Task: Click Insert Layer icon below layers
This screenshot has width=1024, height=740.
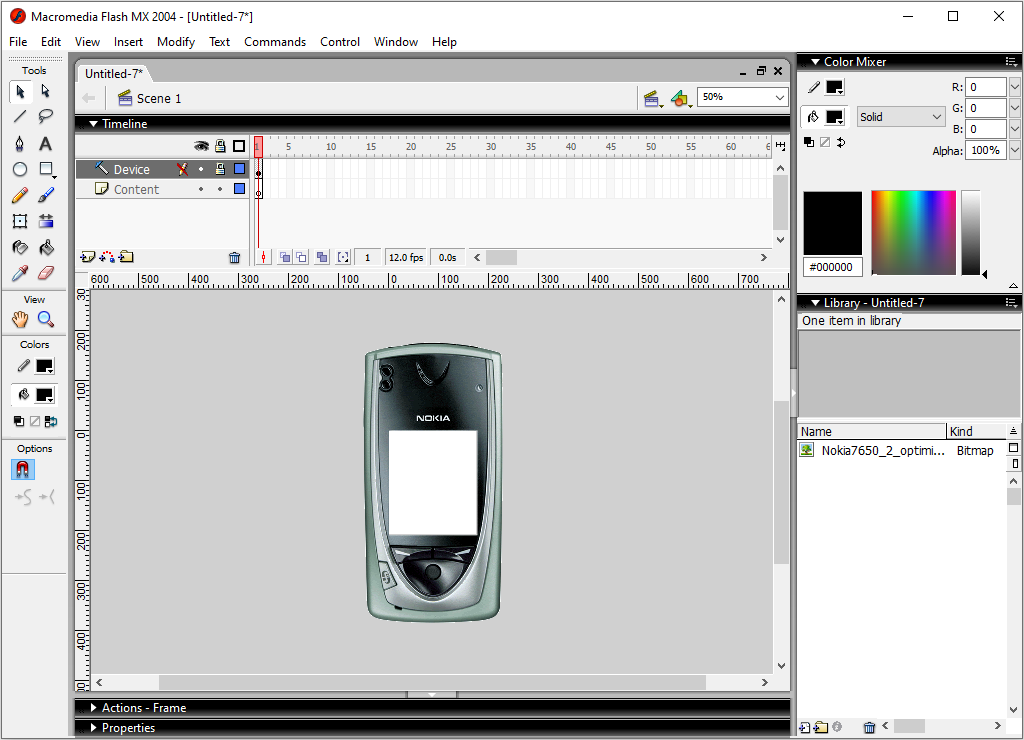Action: click(87, 257)
